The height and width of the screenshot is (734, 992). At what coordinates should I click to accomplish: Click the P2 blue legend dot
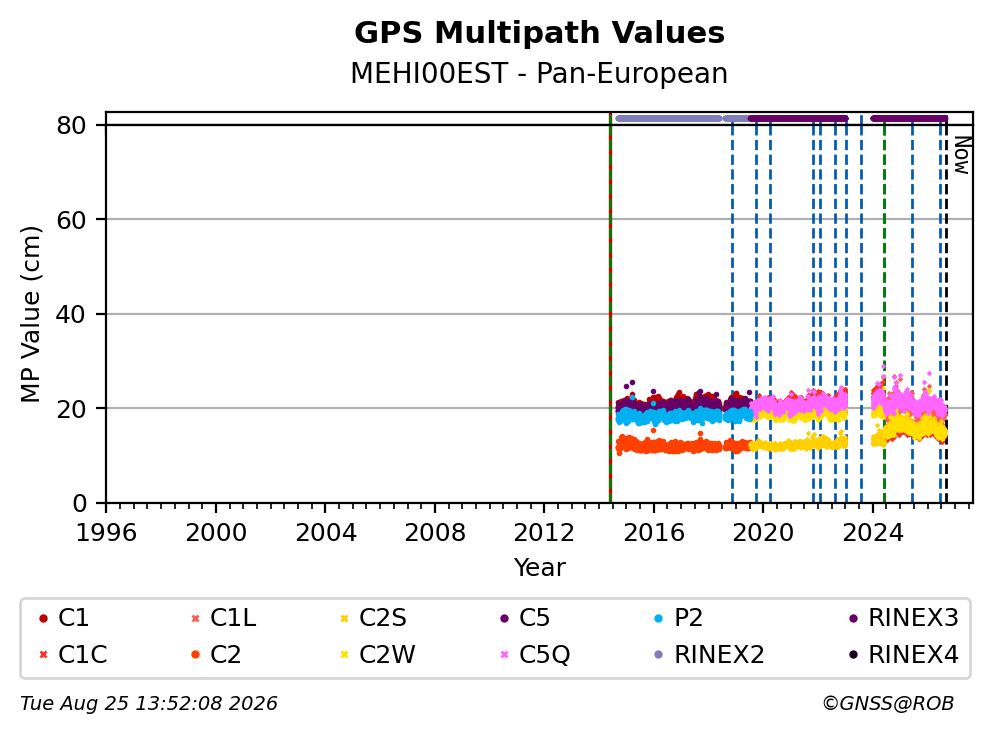(x=659, y=618)
